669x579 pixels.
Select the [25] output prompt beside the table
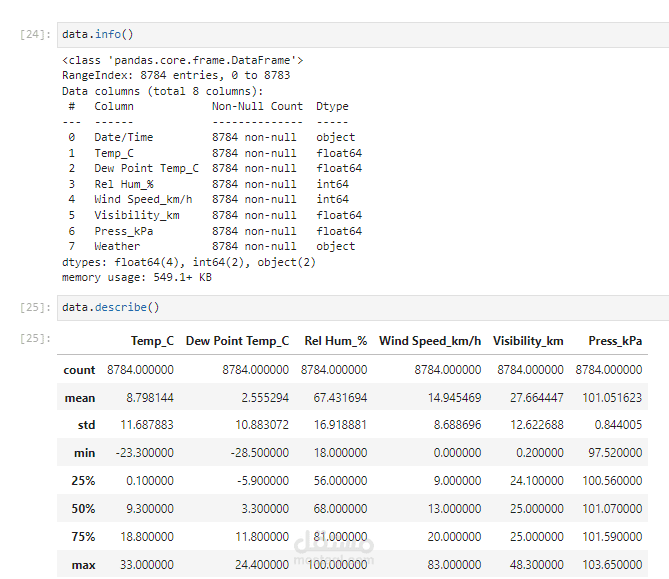tap(35, 339)
